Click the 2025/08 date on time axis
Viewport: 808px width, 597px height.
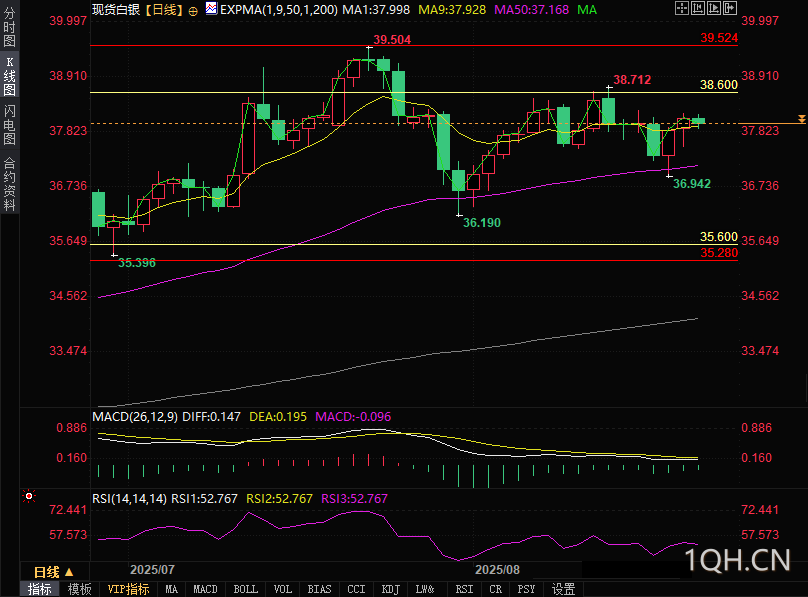497,570
